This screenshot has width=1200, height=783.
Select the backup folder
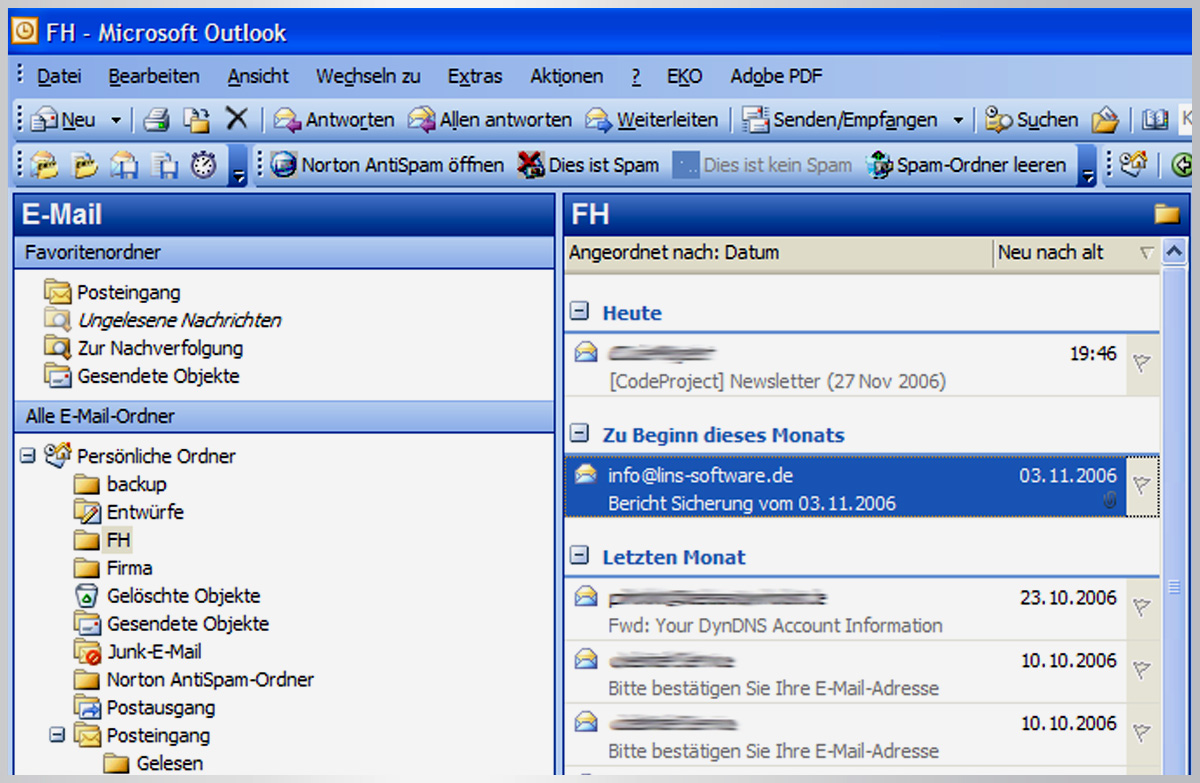[136, 484]
